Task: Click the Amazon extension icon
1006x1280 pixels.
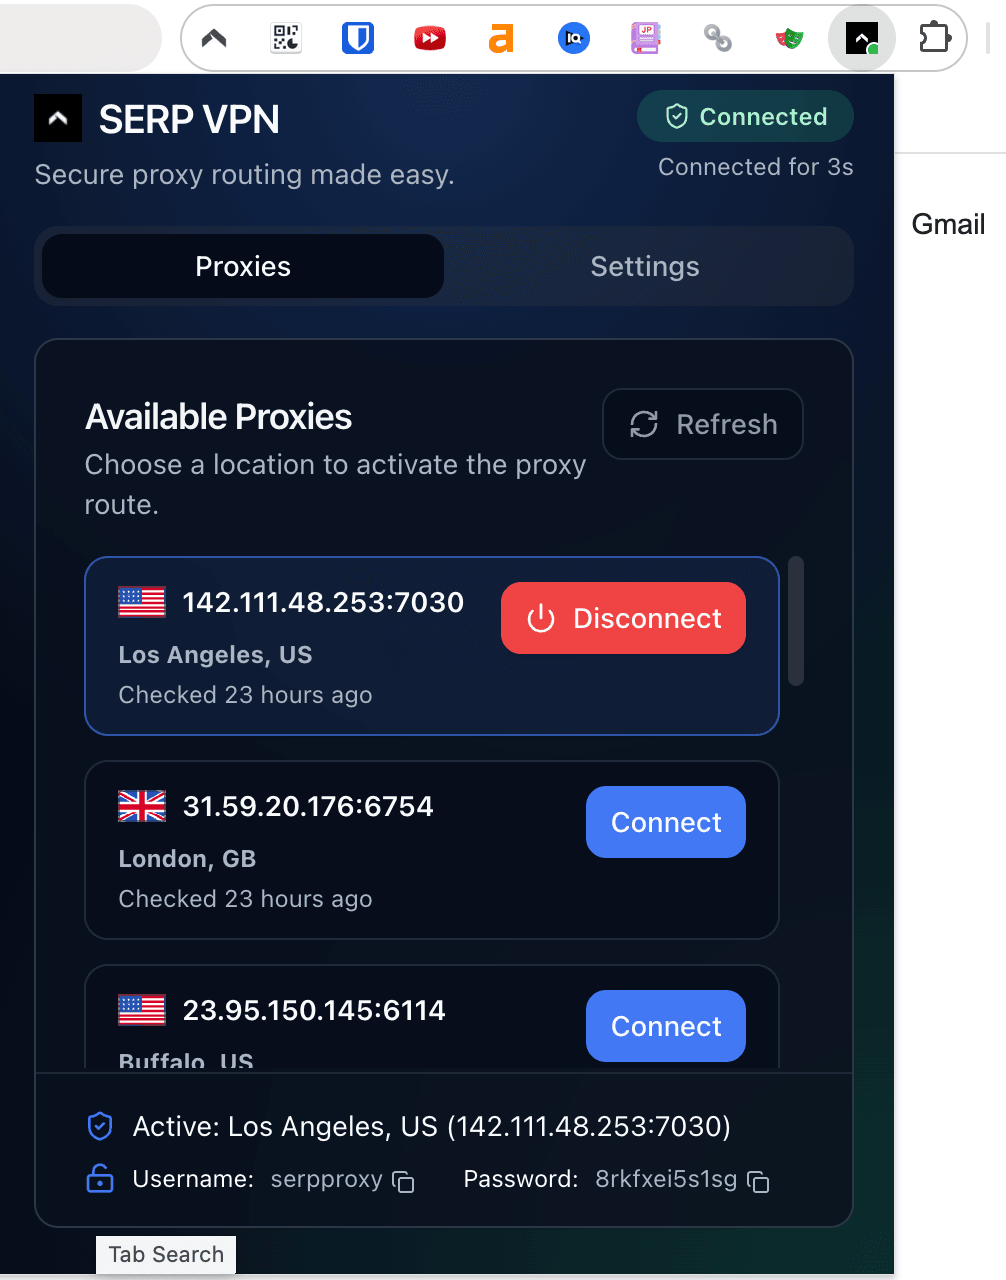Action: (501, 37)
